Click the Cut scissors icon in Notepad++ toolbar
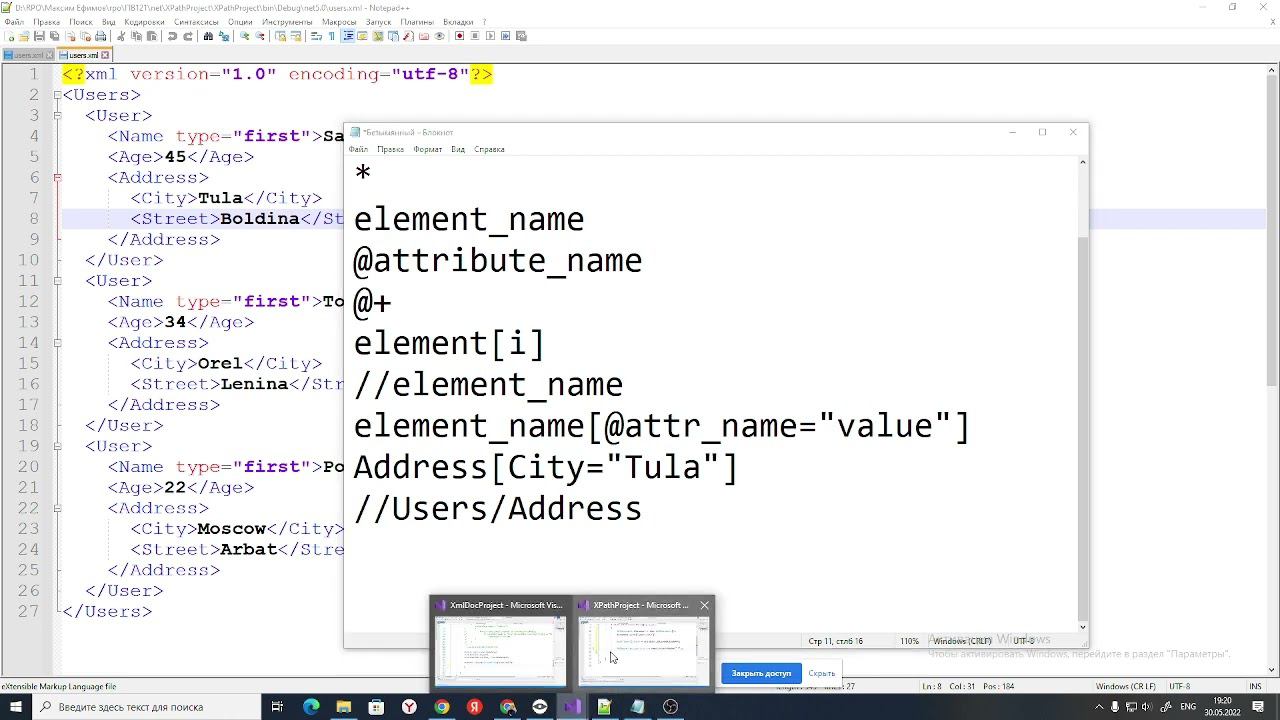This screenshot has height=720, width=1280. click(121, 36)
